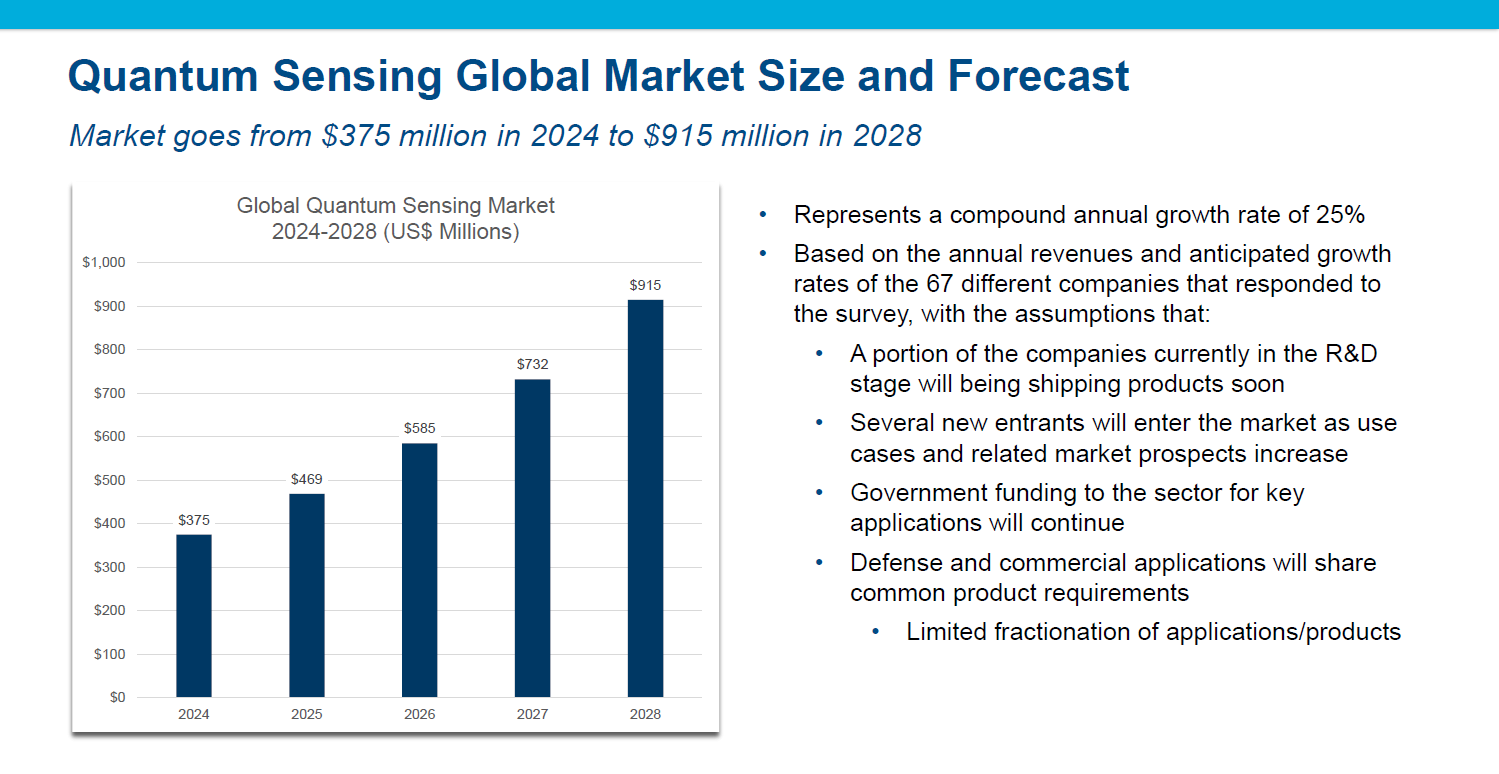The height and width of the screenshot is (774, 1499).
Task: Select the $375 data label
Action: point(194,520)
